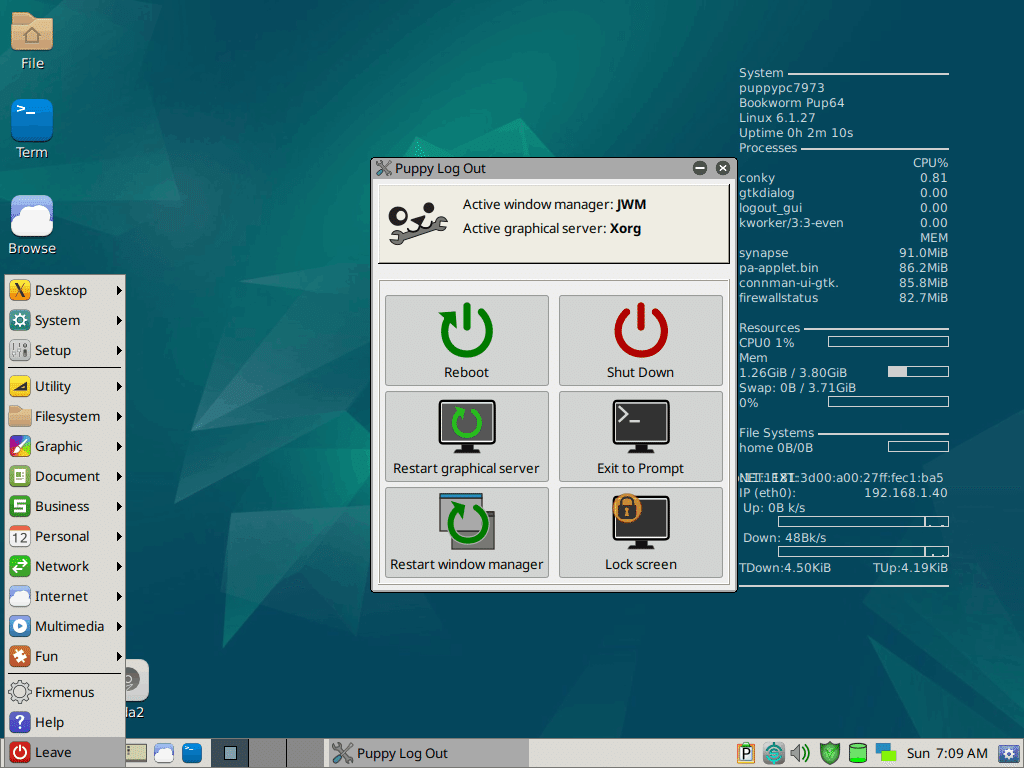Image resolution: width=1024 pixels, height=768 pixels.
Task: Open Help from the menu
Action: pyautogui.click(x=65, y=722)
